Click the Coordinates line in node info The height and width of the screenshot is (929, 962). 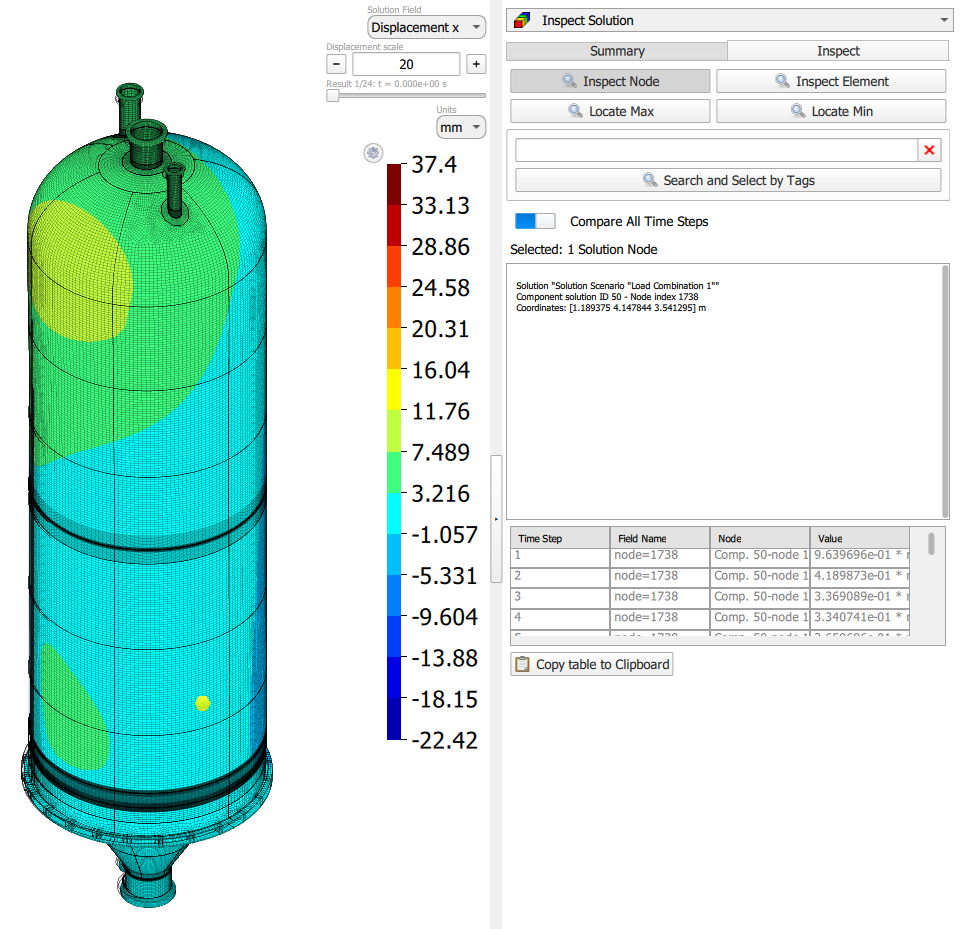610,308
